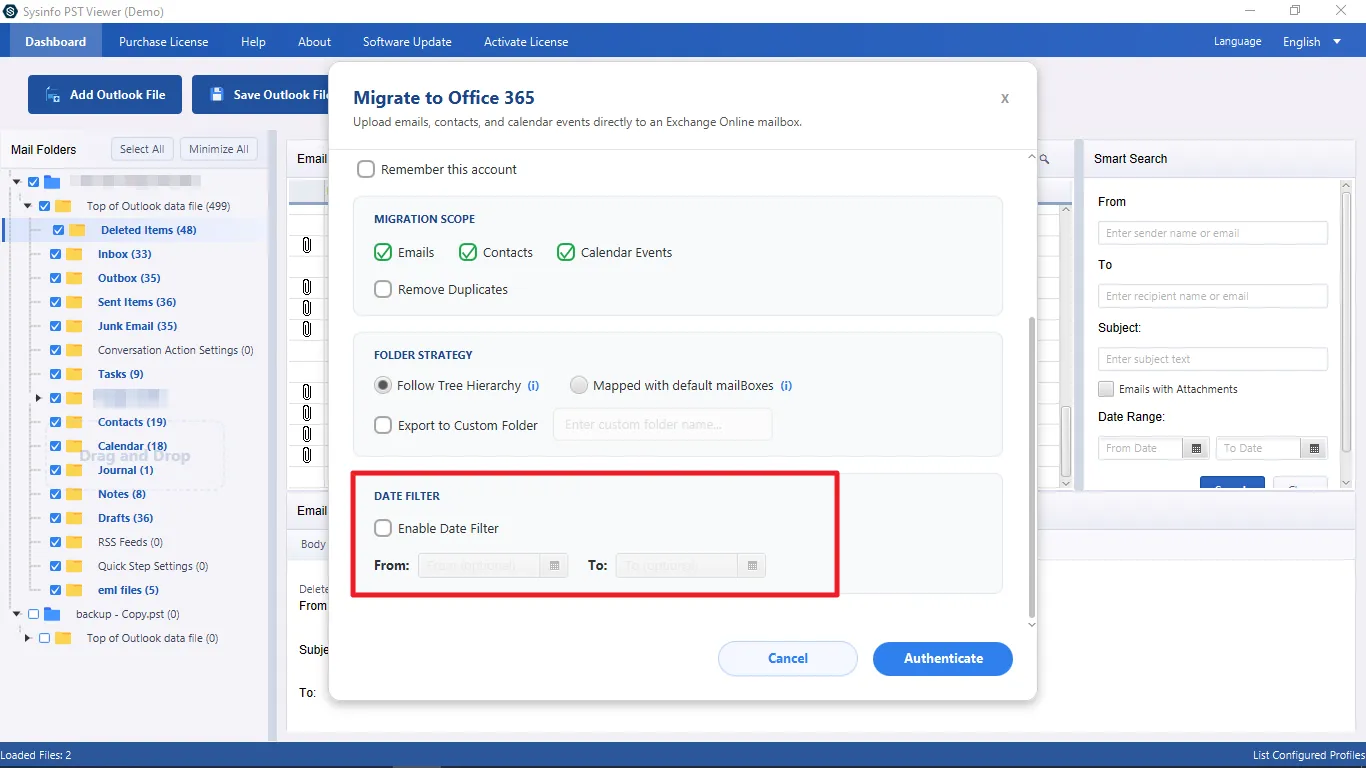Screen dimensions: 1366x768
Task: Open List Configured Profiles in status bar
Action: pos(1307,755)
